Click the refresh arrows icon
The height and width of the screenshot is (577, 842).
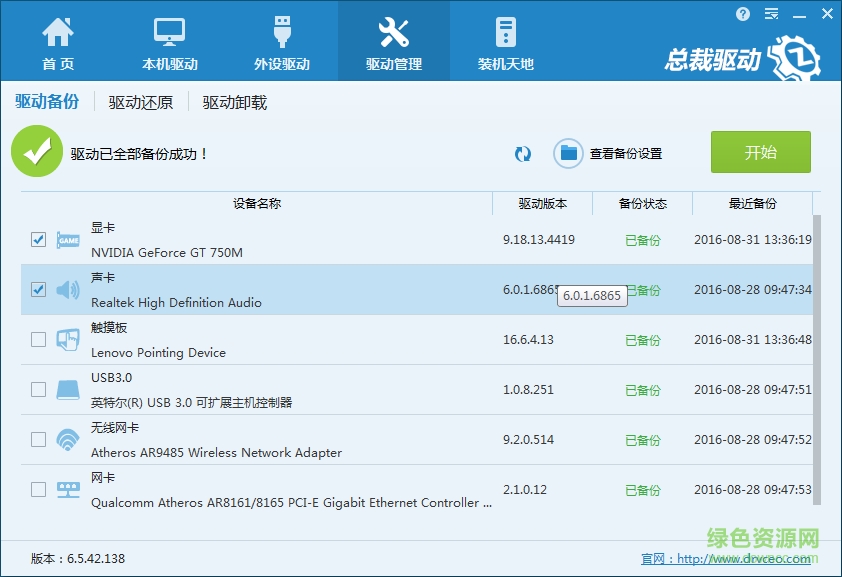(x=523, y=154)
